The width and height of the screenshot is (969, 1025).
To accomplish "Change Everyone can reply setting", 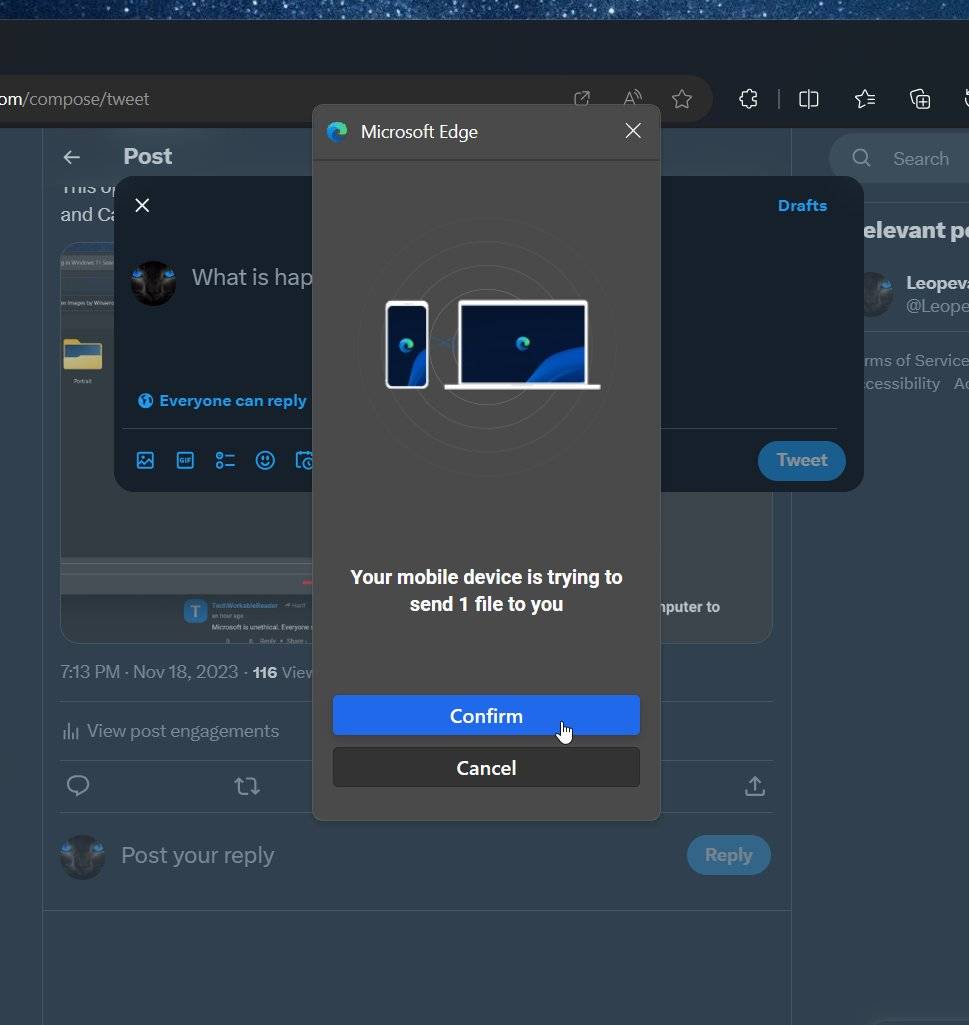I will 222,401.
